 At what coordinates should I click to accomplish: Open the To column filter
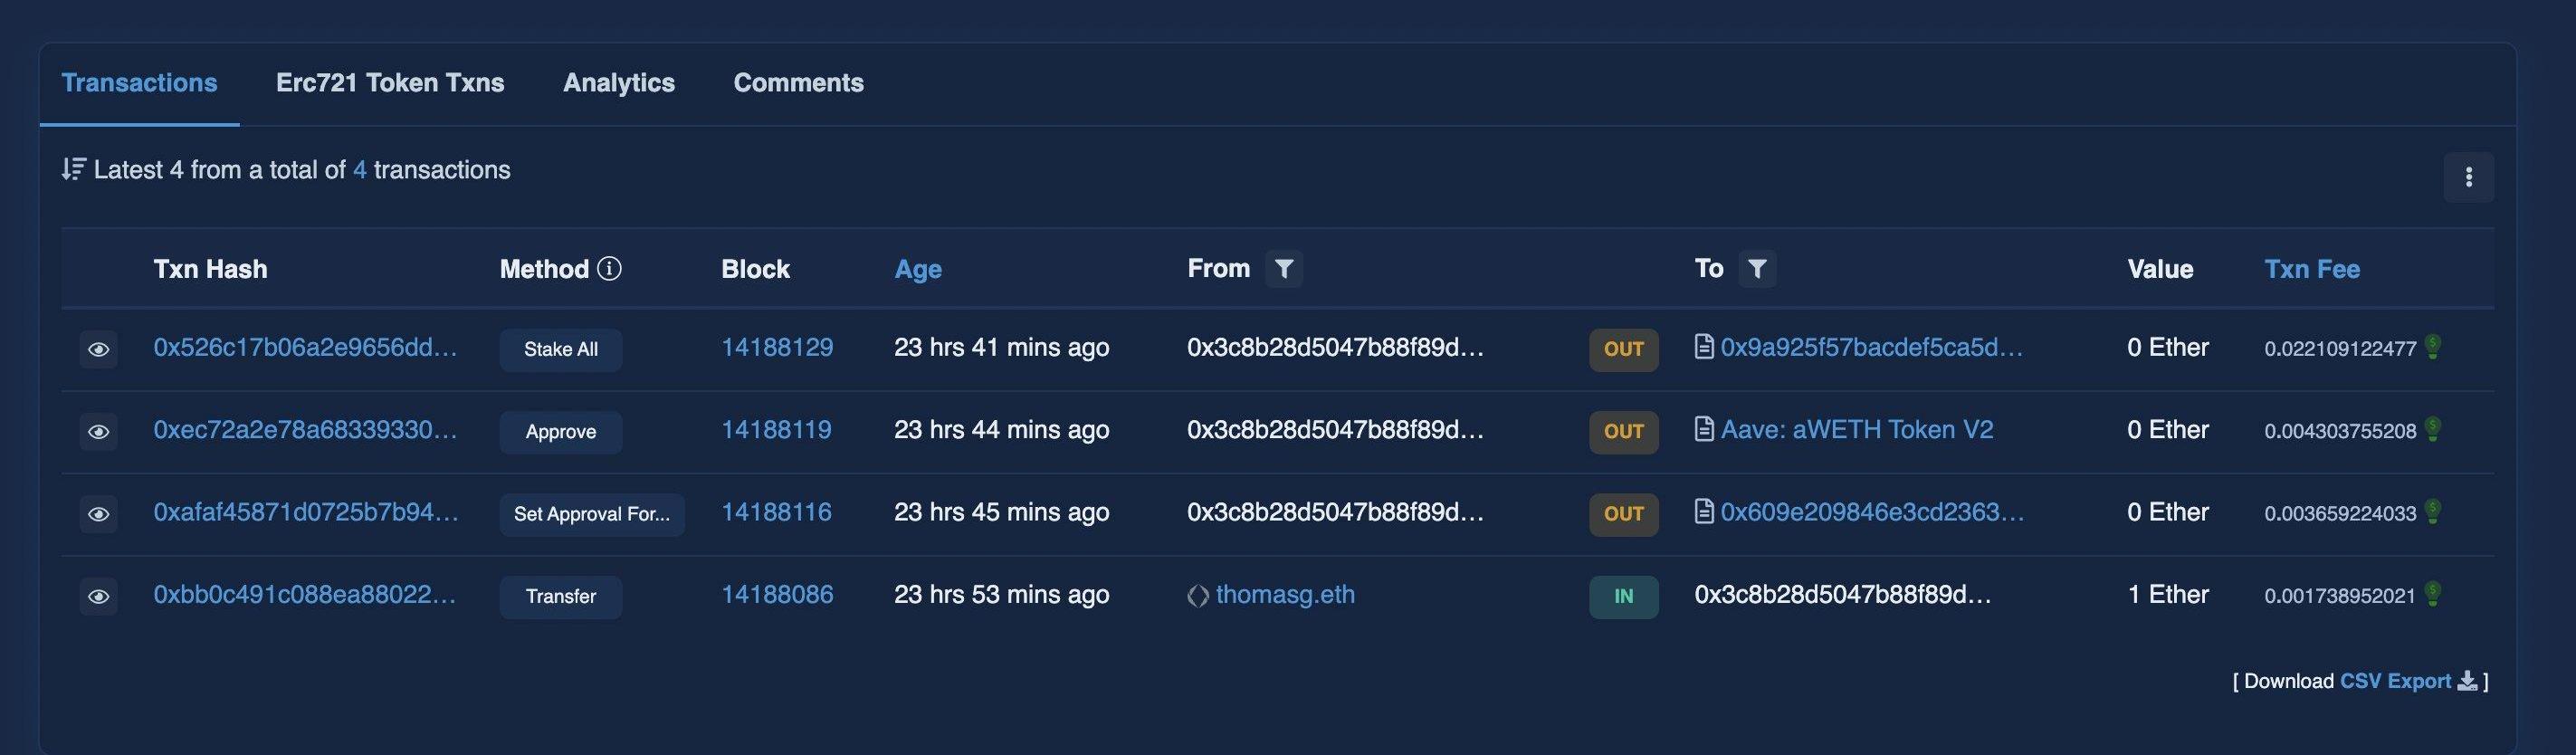pyautogui.click(x=1757, y=268)
